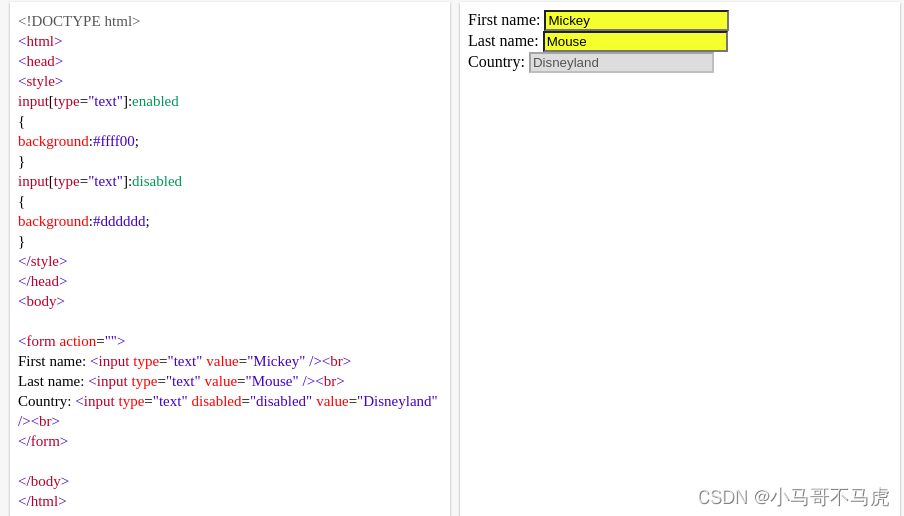
Task: Click the closing </form> tag line
Action: pyautogui.click(x=43, y=442)
